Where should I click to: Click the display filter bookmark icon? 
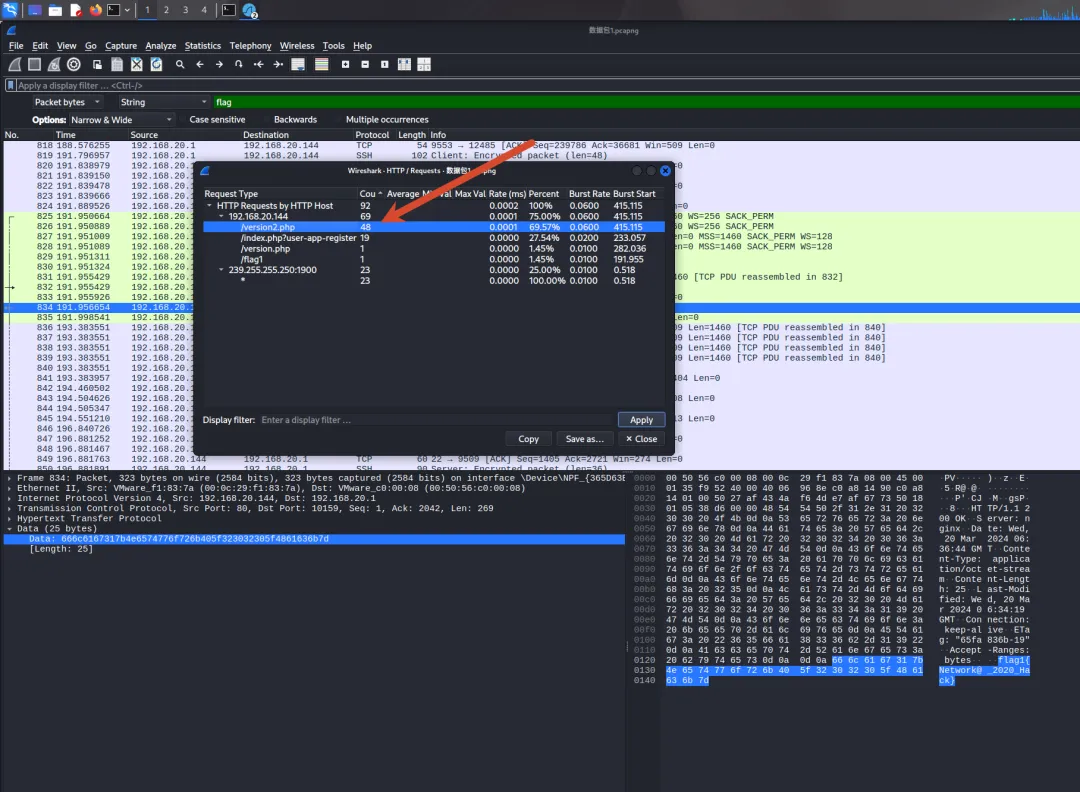click(x=10, y=85)
